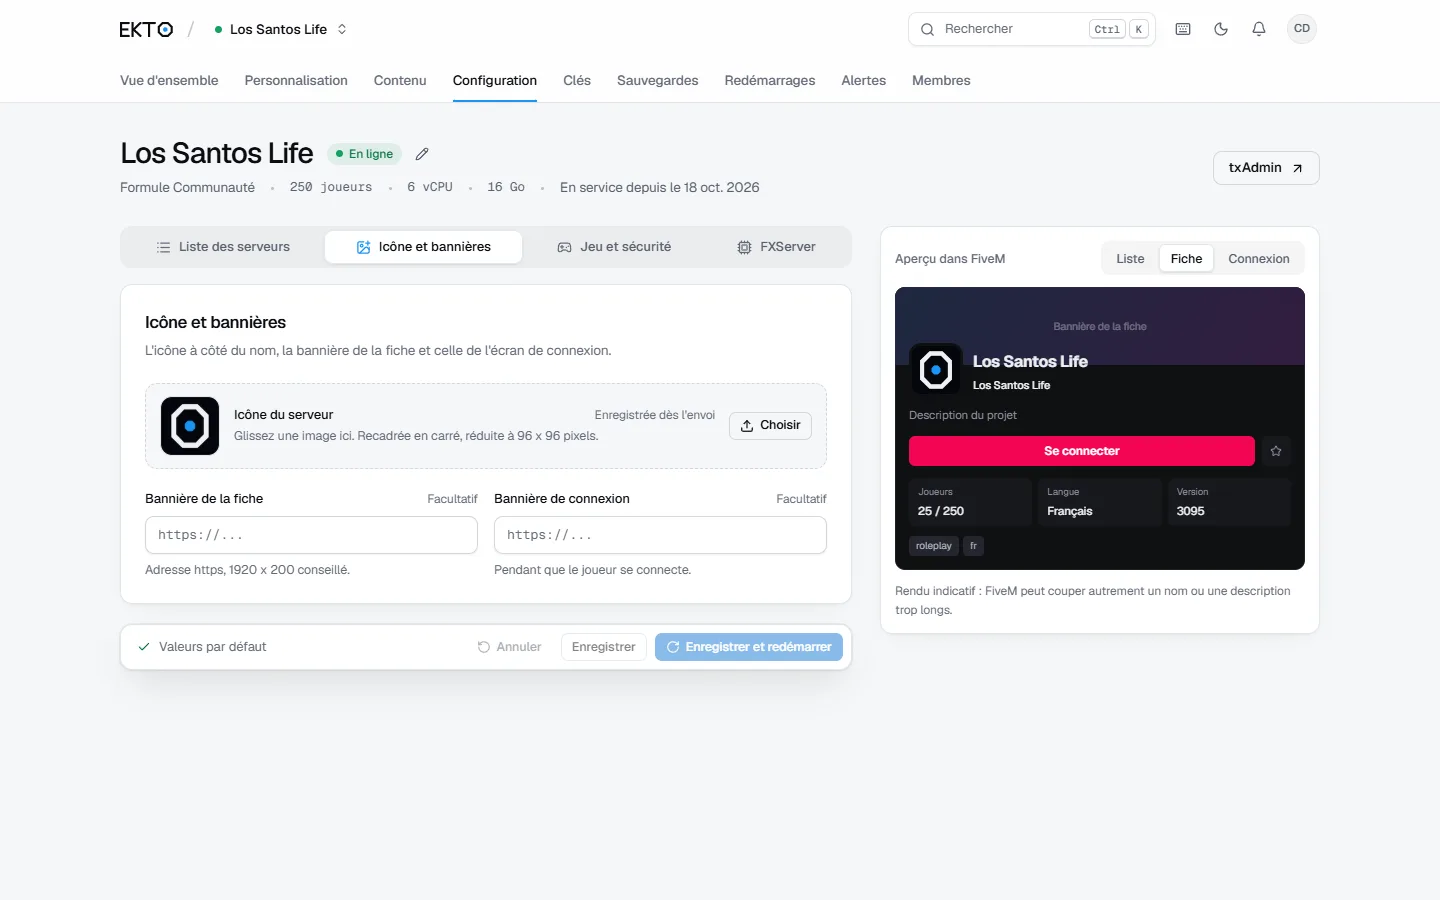The image size is (1440, 900).
Task: Select the FXServer section
Action: click(777, 247)
